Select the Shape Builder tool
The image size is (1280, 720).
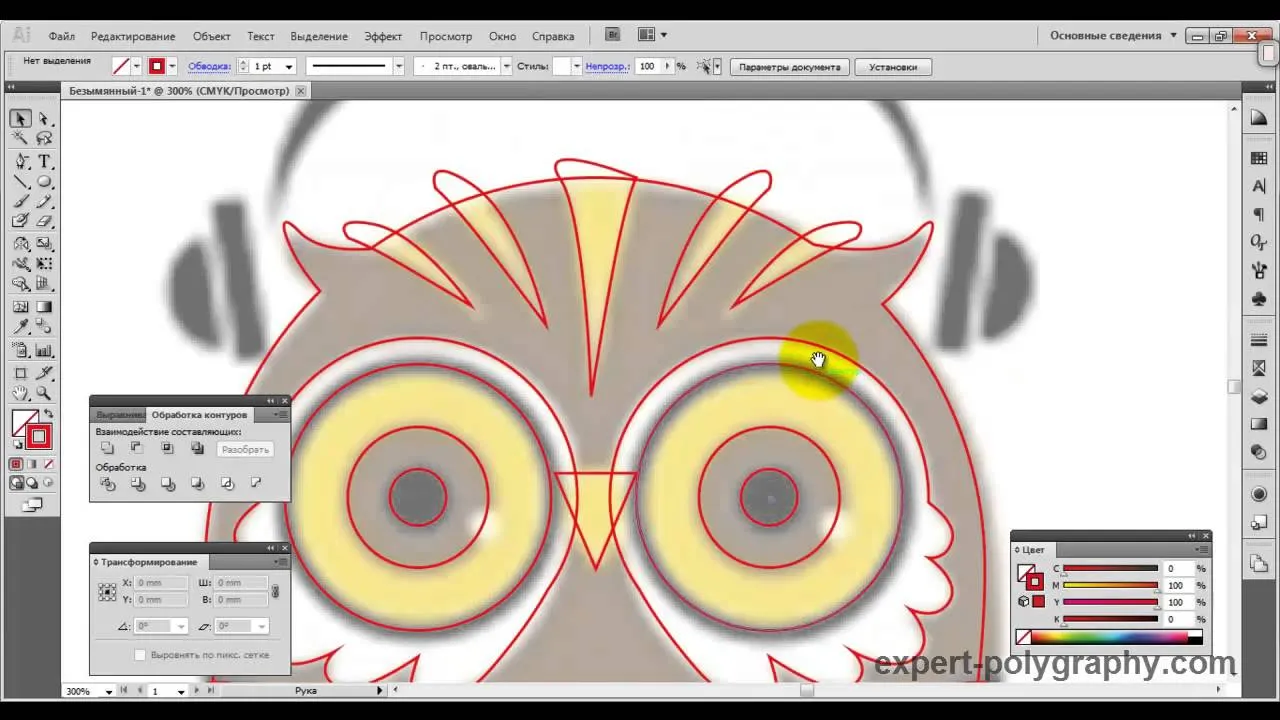tap(20, 284)
